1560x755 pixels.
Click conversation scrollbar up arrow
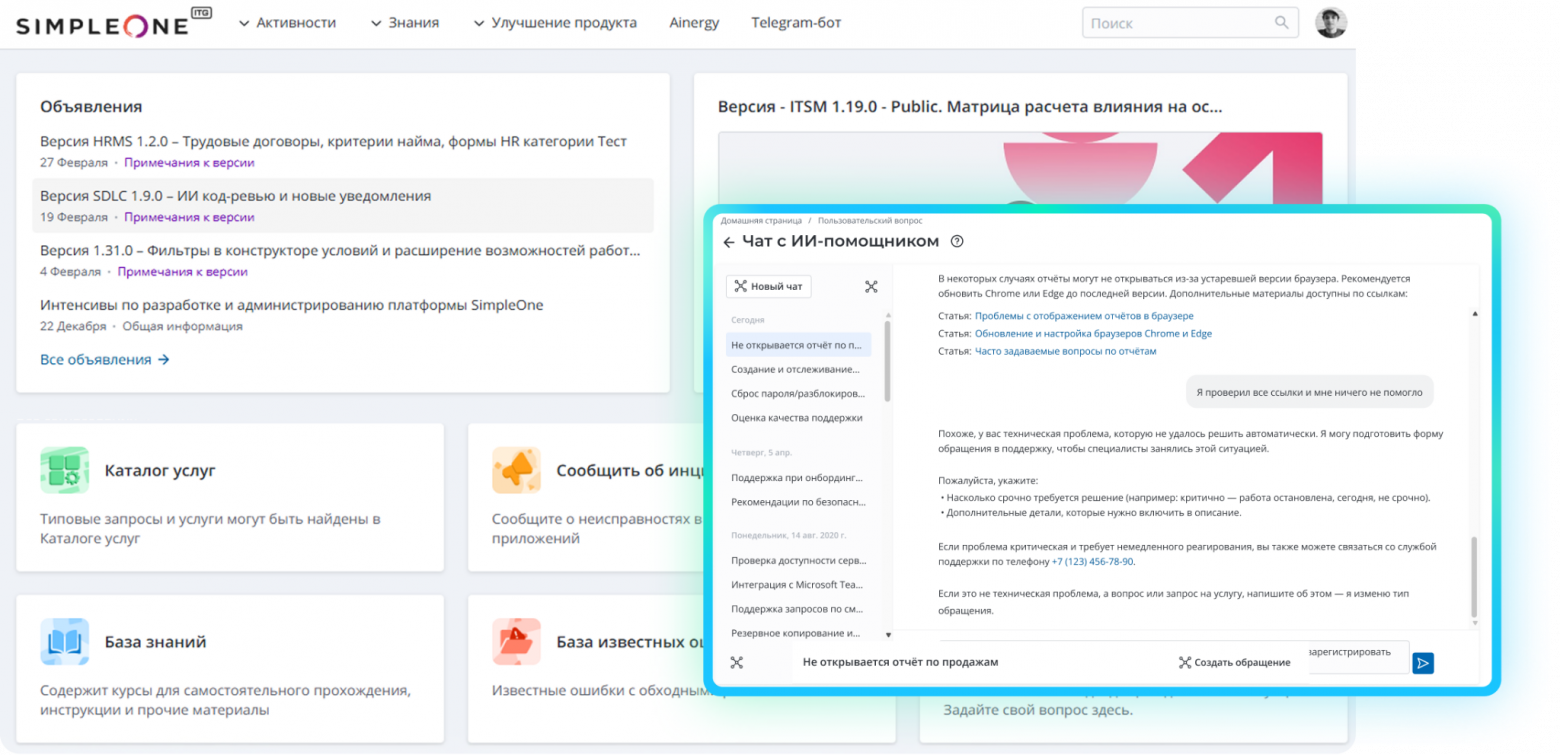coord(1474,314)
